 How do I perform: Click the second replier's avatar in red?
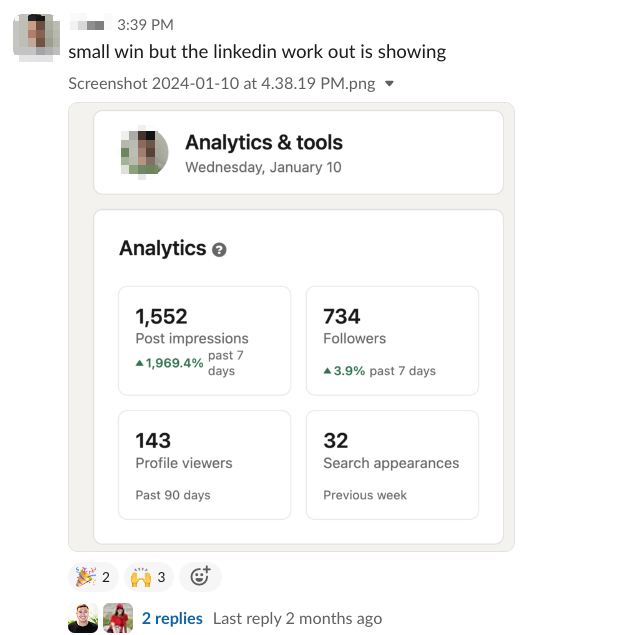[x=117, y=619]
